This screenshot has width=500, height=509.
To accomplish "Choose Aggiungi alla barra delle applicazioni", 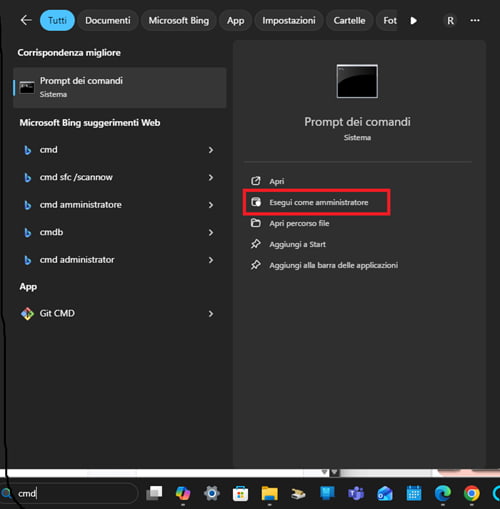I will 334,265.
